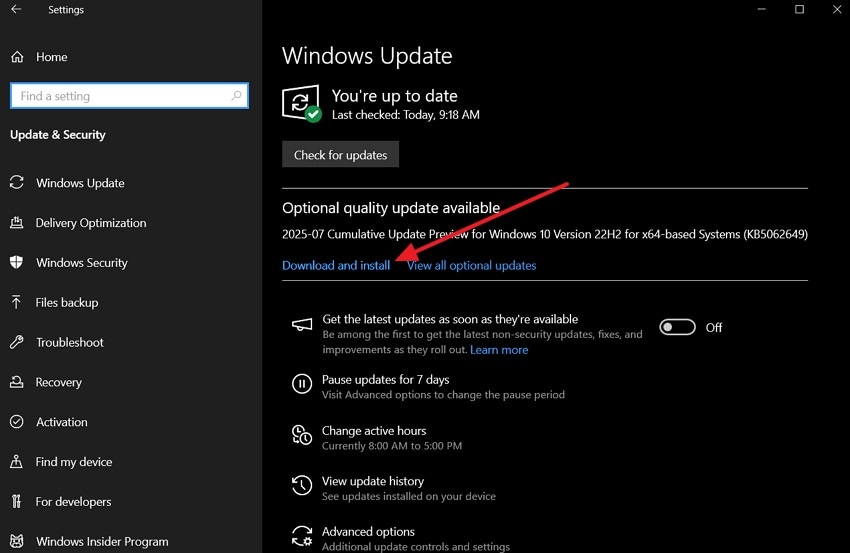
Task: Open Advanced options
Action: click(x=368, y=531)
